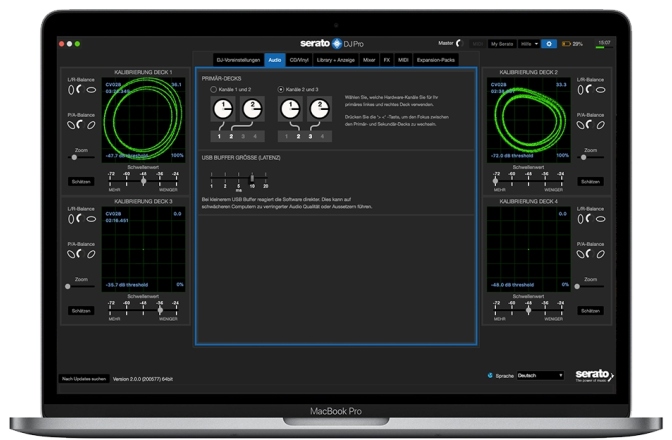The image size is (672, 440).
Task: Turn the Deck 2 P/A-Balance knob
Action: [589, 125]
